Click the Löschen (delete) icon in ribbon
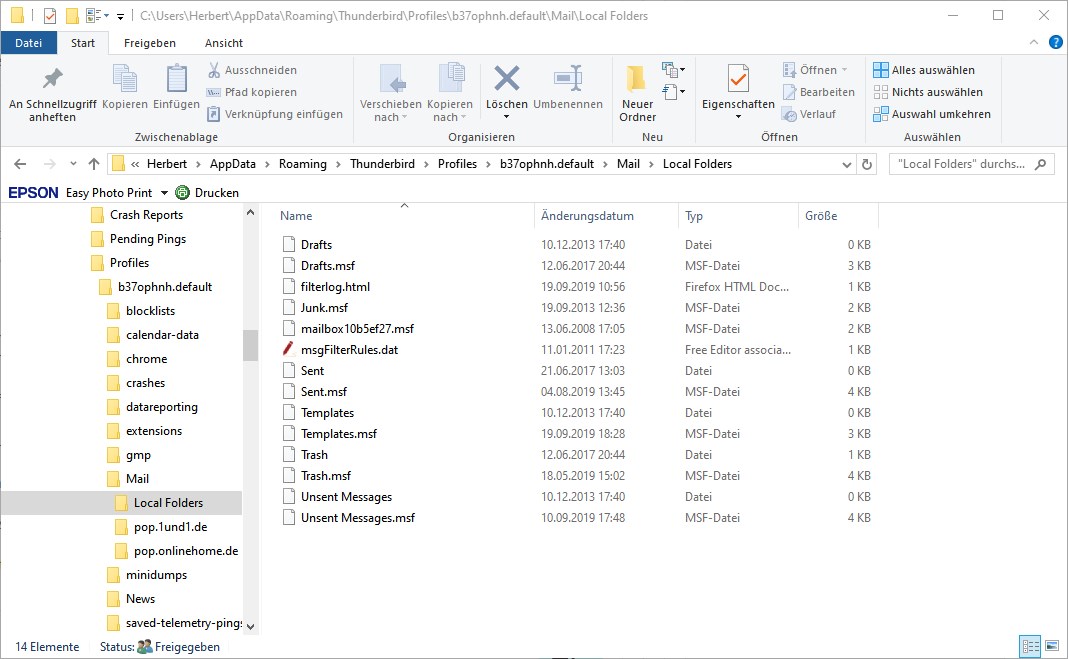The image size is (1068, 659). coord(507,80)
